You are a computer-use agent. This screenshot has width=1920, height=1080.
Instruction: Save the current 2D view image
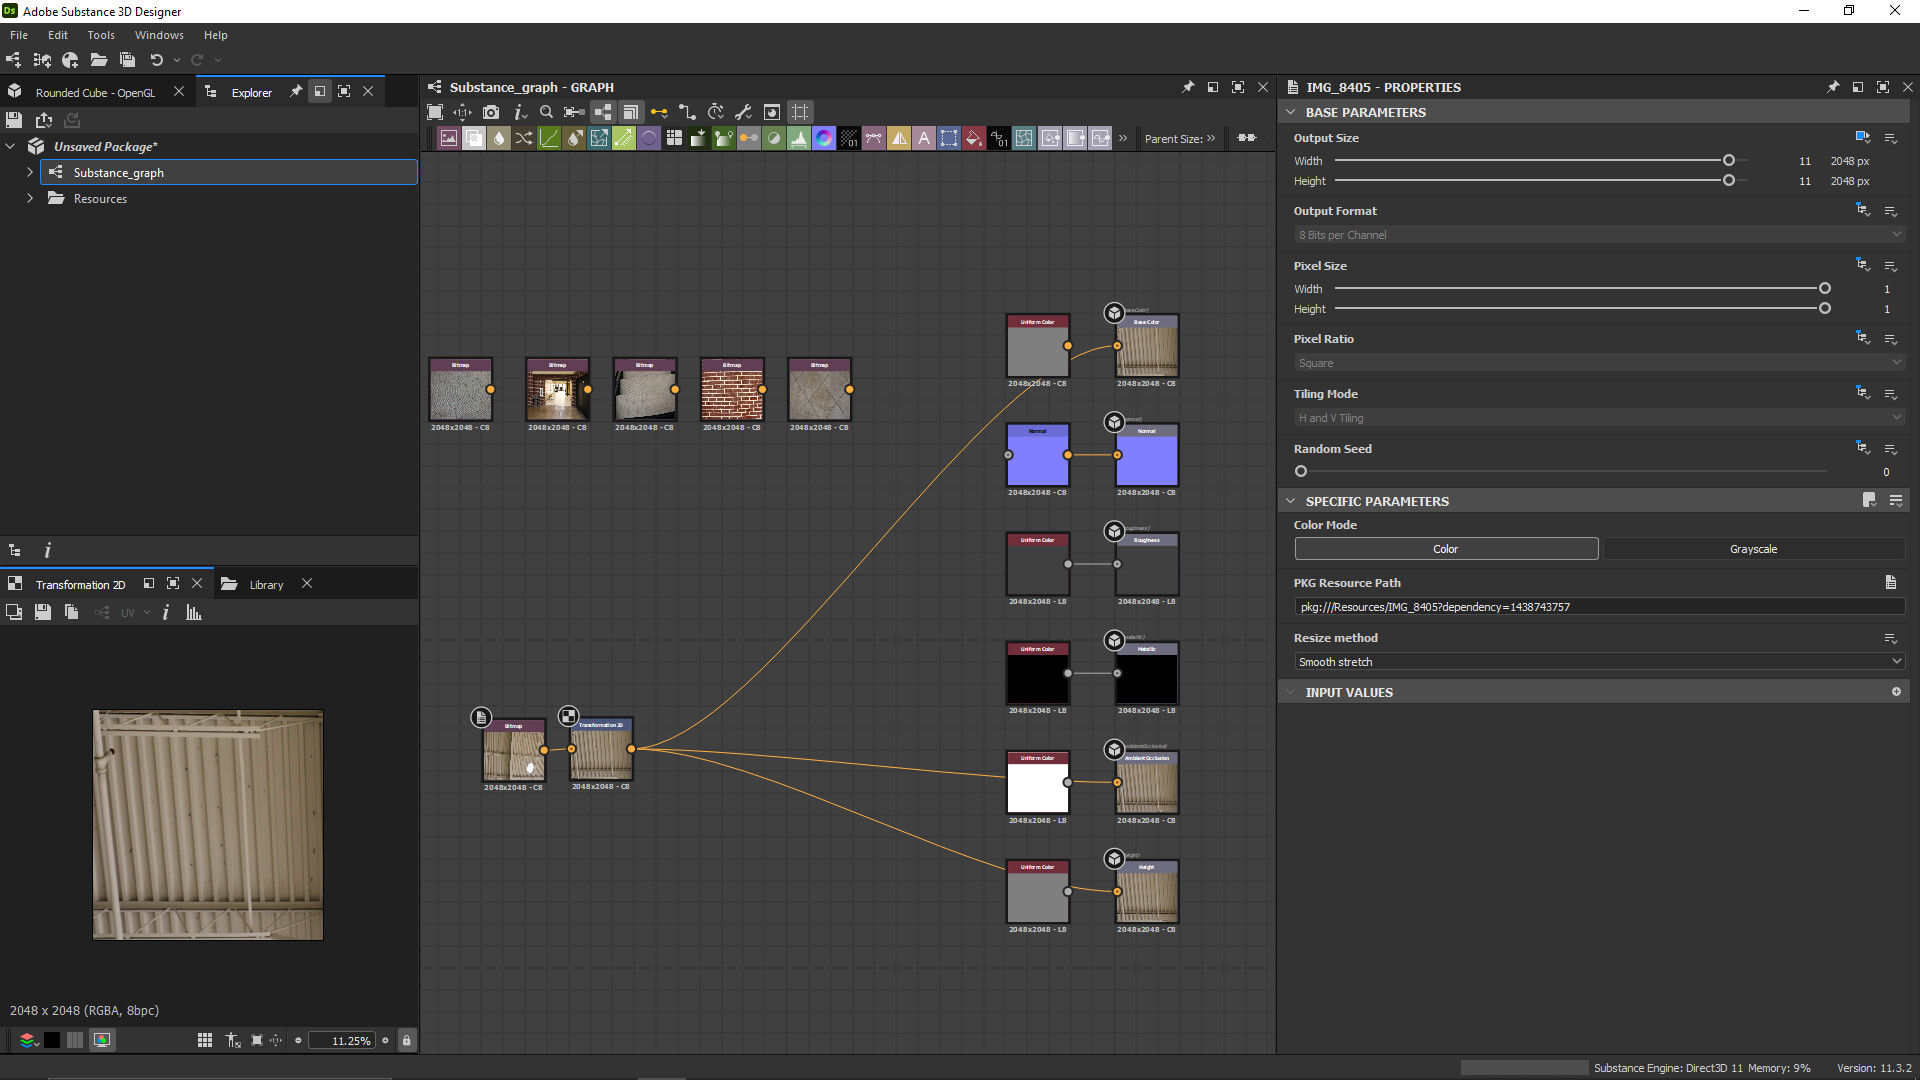[x=42, y=612]
